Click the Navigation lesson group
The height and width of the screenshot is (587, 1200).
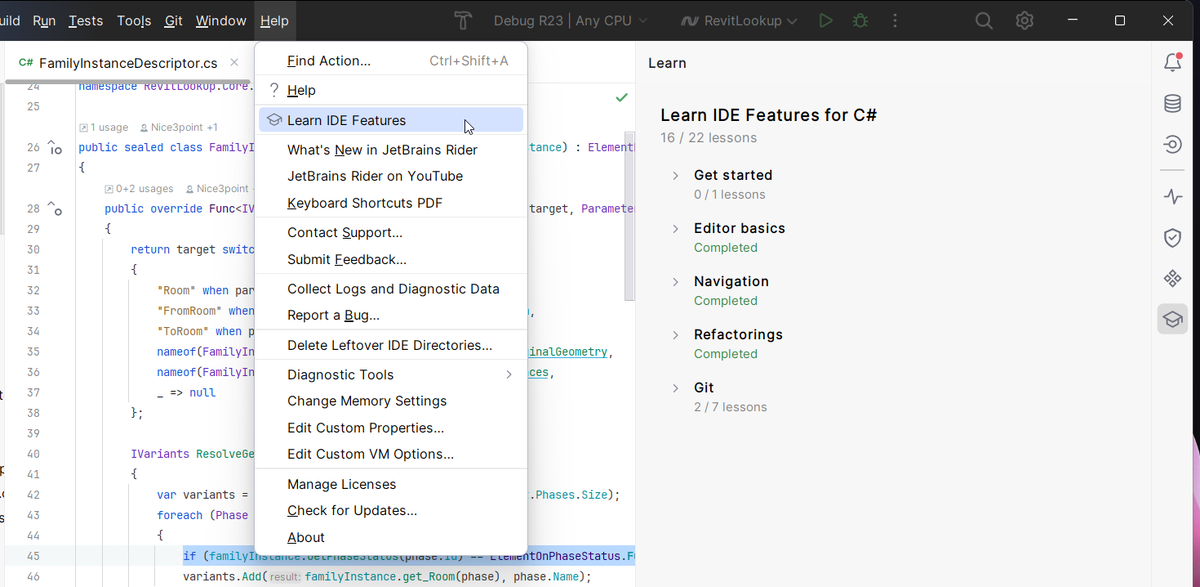coord(731,282)
